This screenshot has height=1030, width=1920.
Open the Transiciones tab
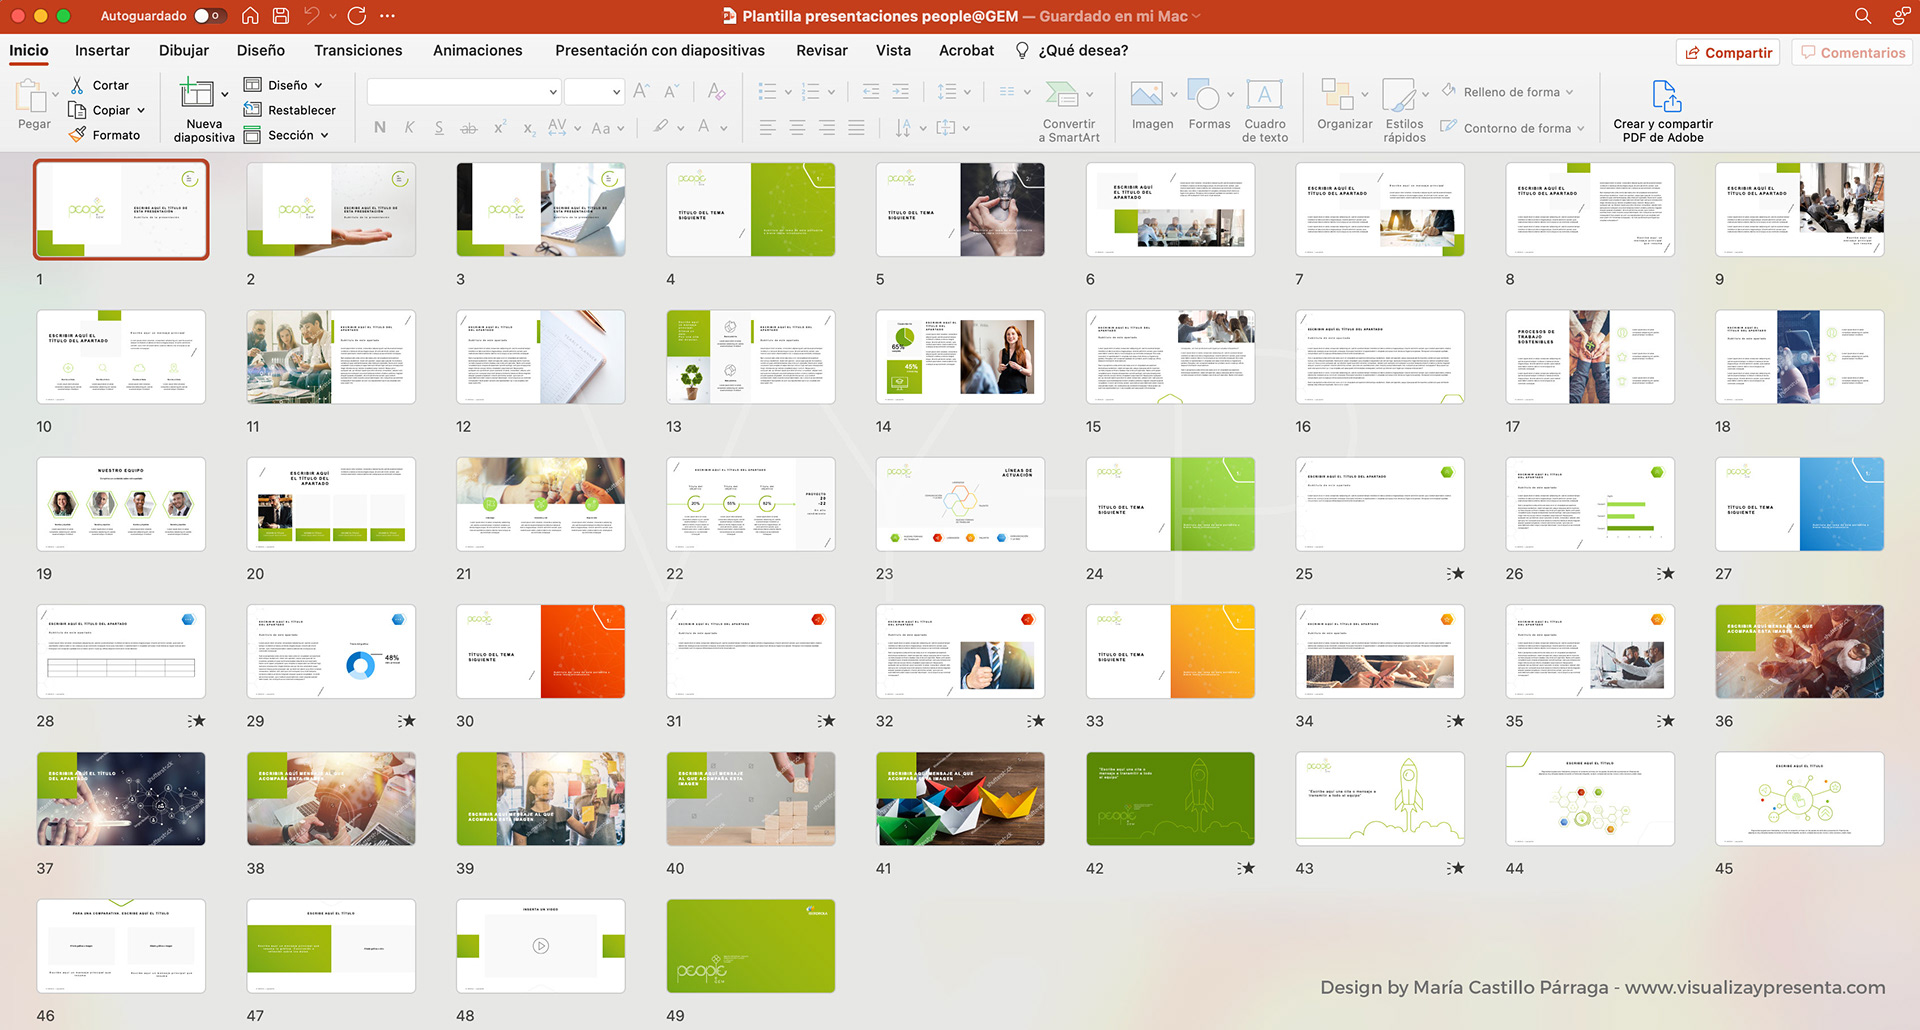(358, 50)
